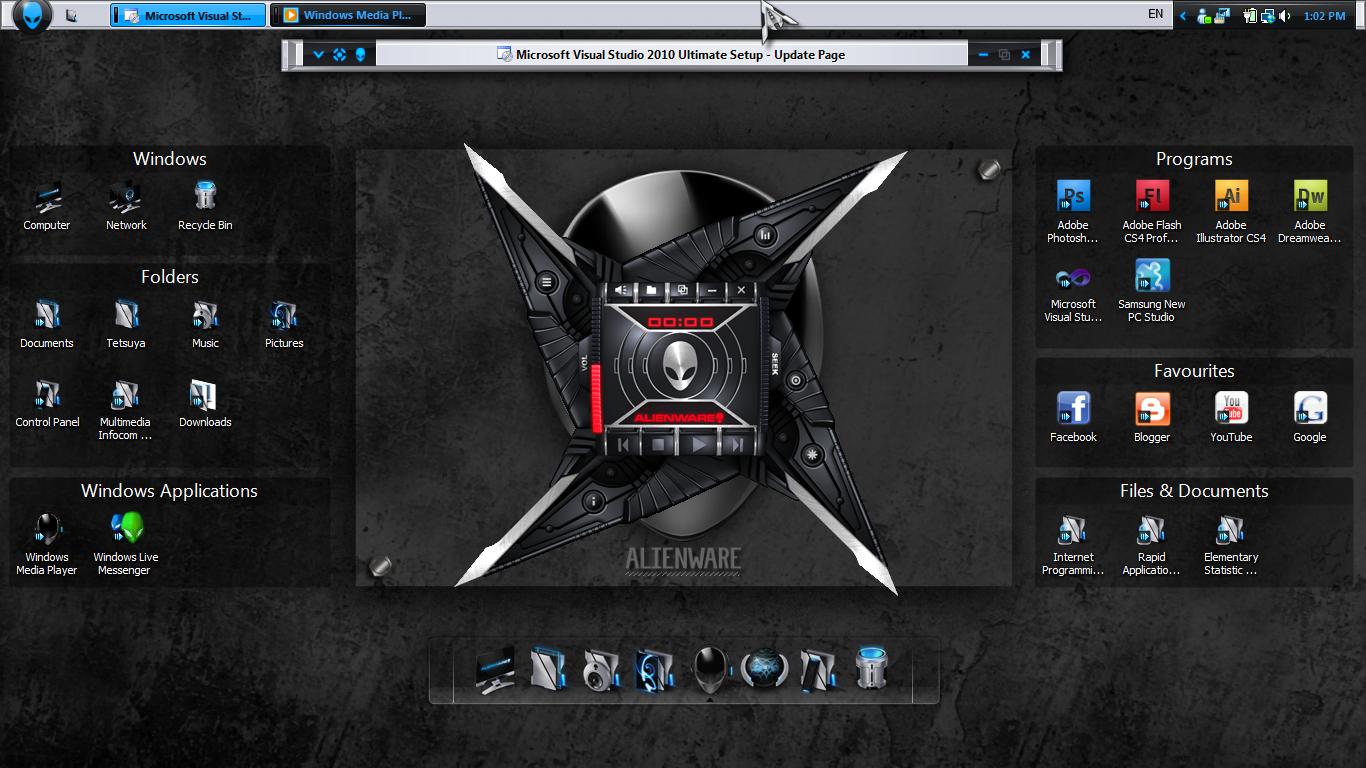Launch Samsung New PC Studio shortcut

(x=1152, y=291)
